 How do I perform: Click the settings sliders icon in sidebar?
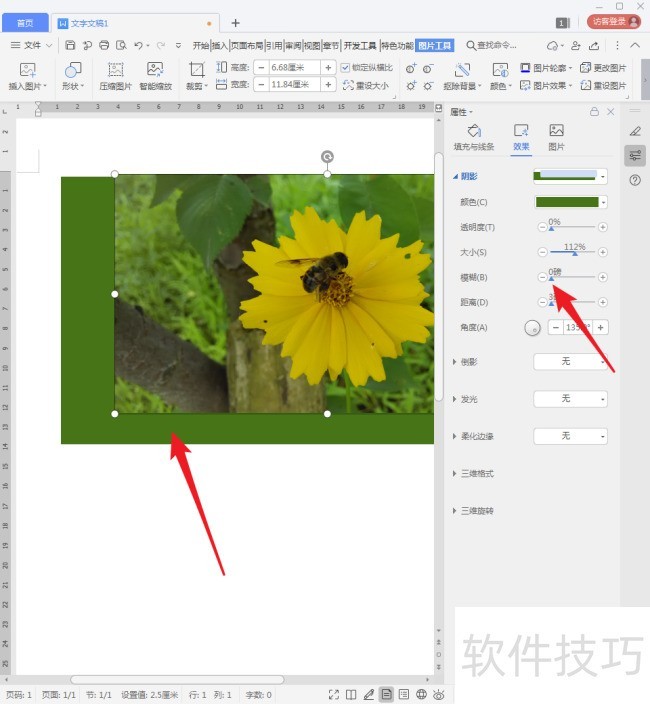635,156
